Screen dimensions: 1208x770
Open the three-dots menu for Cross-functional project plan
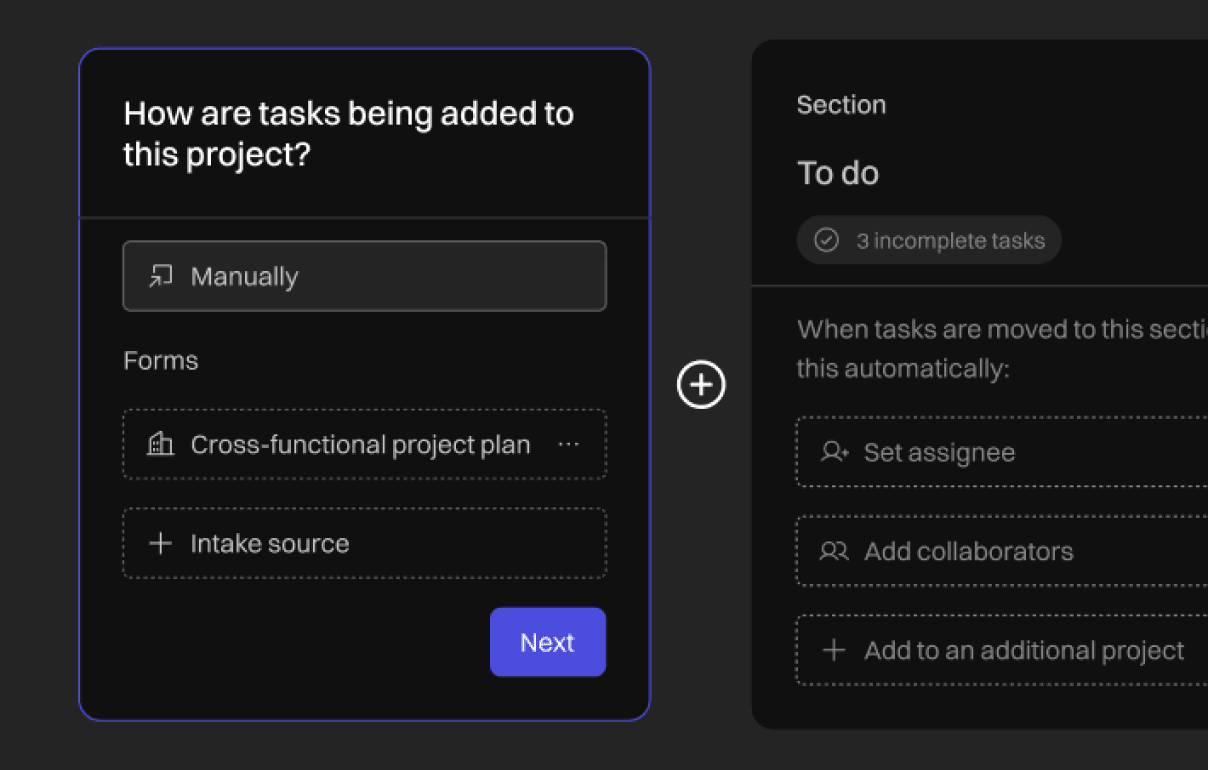click(568, 445)
